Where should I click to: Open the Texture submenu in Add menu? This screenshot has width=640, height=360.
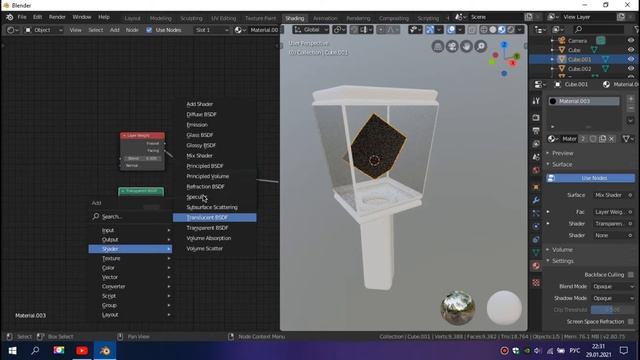(x=130, y=258)
